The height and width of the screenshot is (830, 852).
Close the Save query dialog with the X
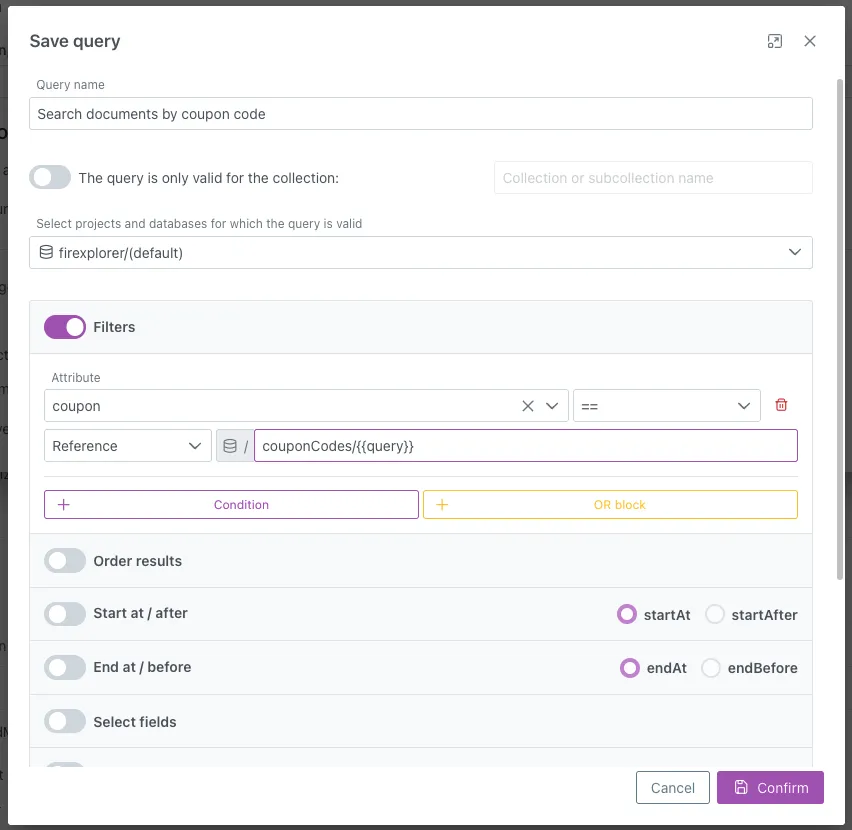[810, 41]
